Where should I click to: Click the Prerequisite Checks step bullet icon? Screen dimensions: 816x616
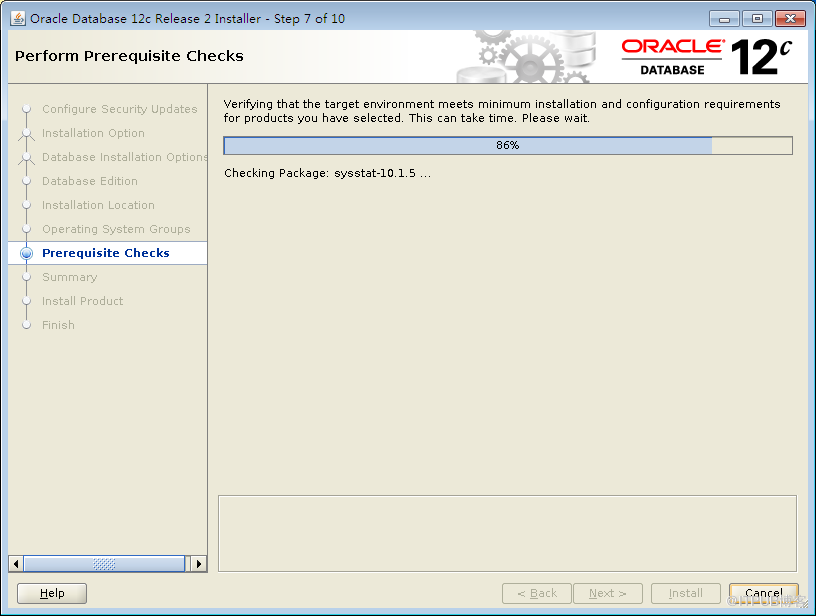click(26, 253)
